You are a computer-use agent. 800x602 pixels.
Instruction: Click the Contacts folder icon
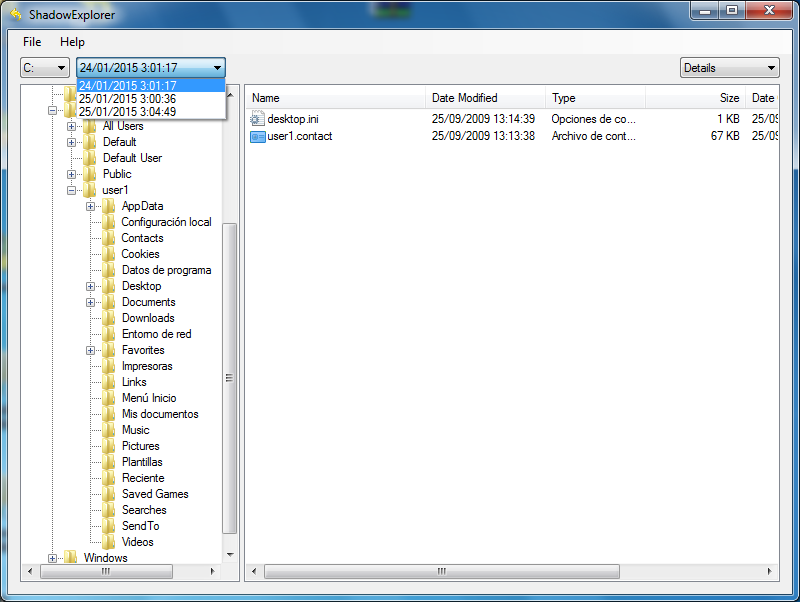coord(108,238)
